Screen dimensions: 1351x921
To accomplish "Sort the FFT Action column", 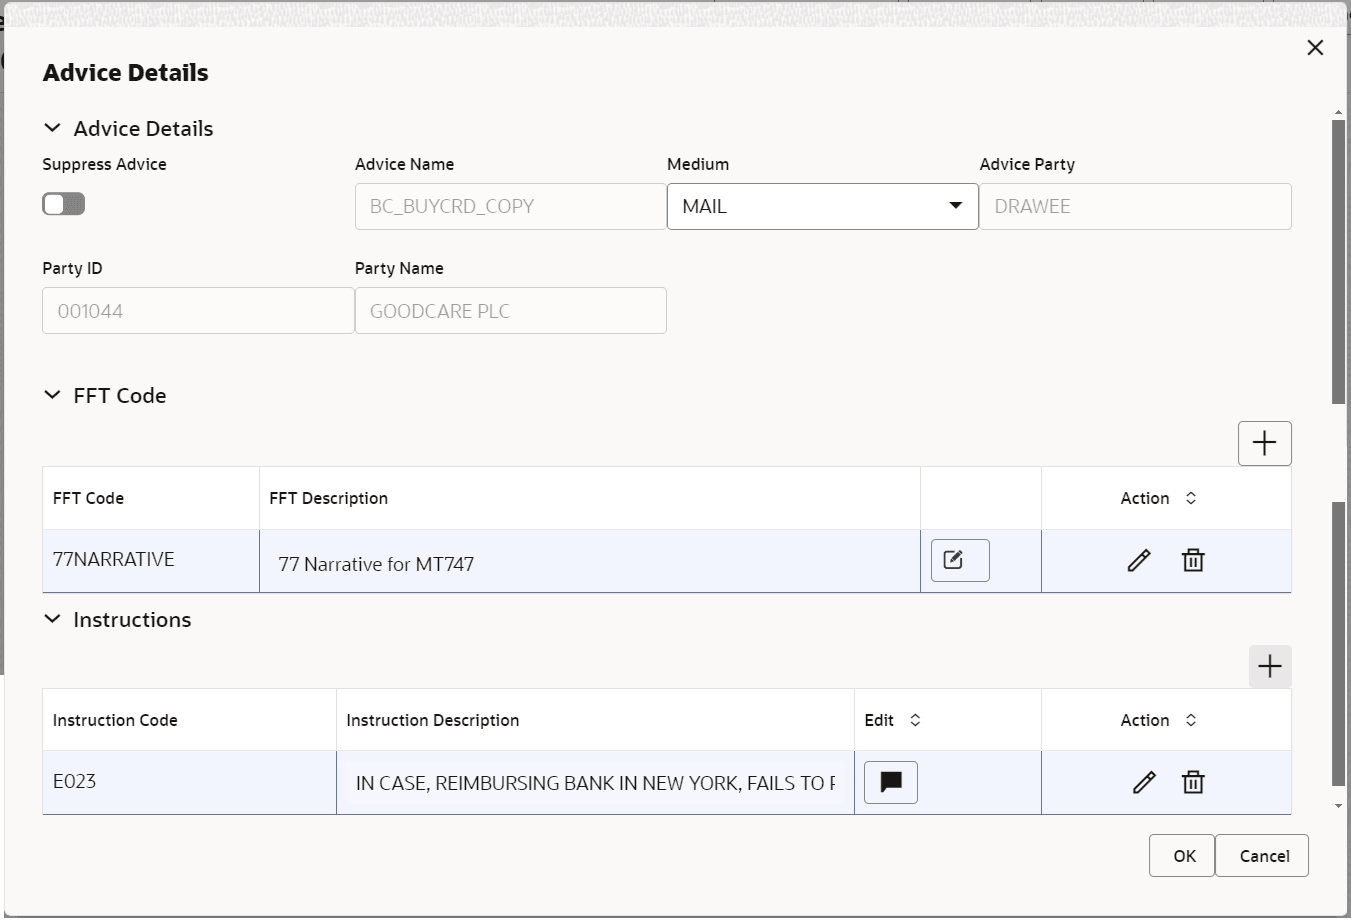I will coord(1190,497).
